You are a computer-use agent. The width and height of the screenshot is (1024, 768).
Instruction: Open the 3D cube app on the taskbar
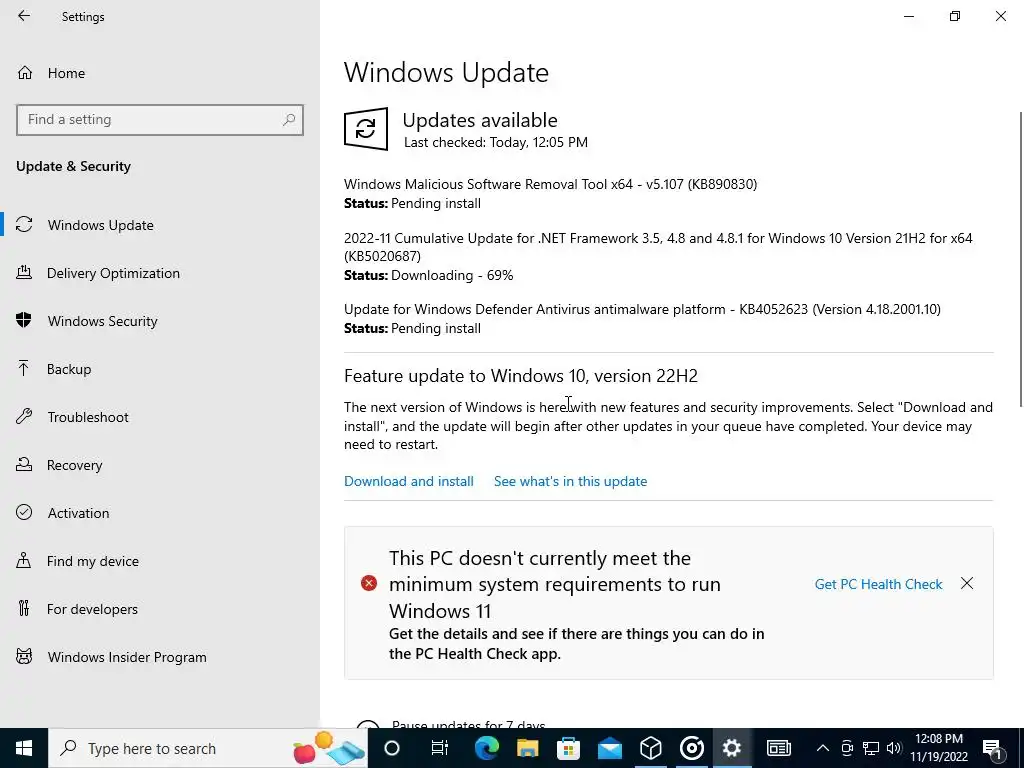tap(650, 748)
